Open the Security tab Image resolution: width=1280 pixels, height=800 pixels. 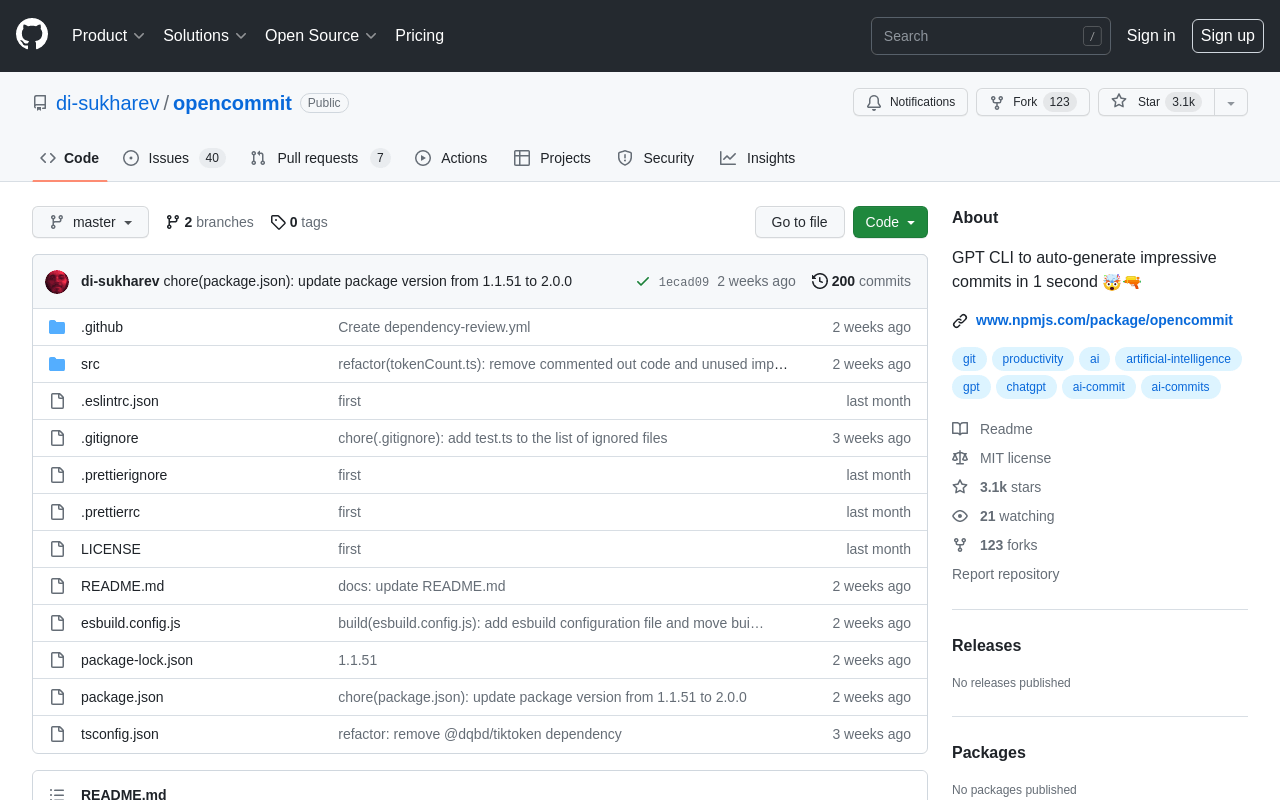656,158
